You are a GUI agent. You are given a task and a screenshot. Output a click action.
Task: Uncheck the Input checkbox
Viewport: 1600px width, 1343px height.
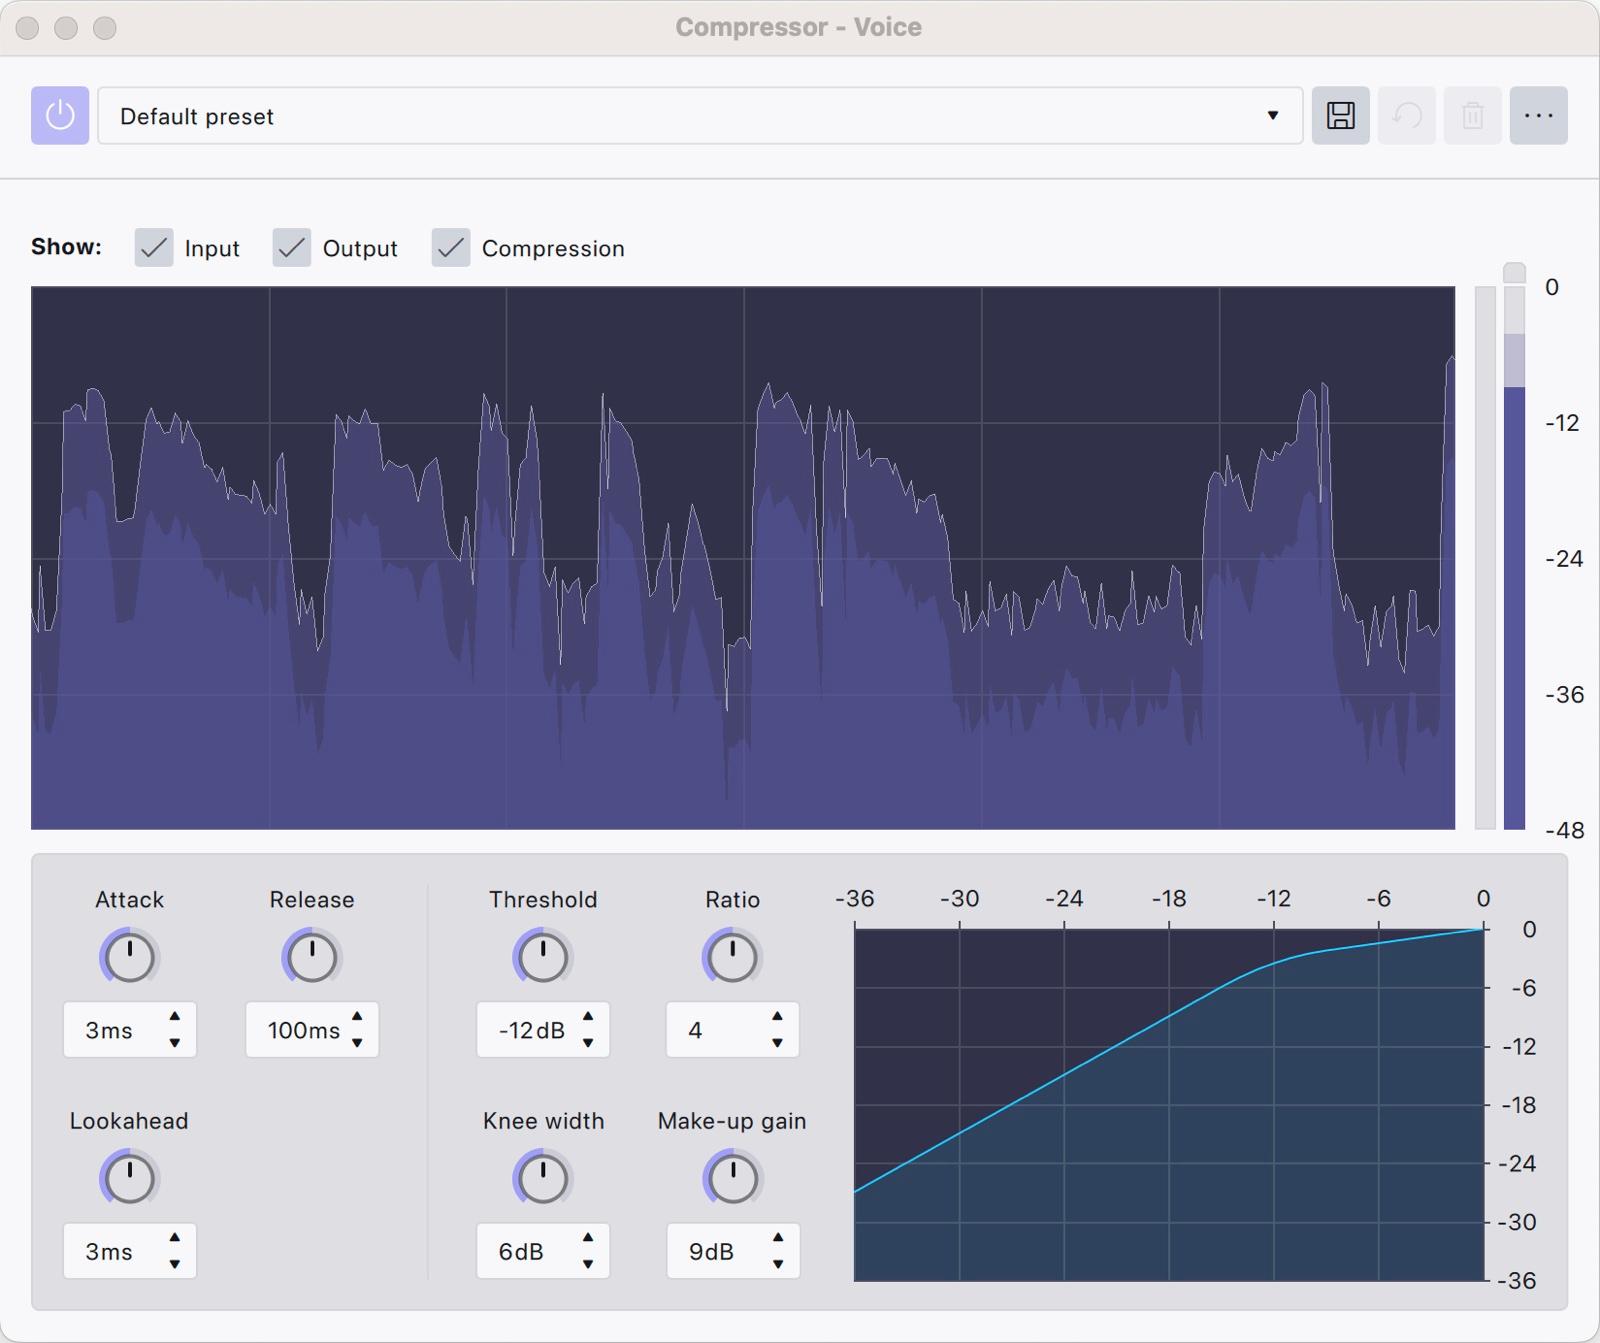coord(154,248)
